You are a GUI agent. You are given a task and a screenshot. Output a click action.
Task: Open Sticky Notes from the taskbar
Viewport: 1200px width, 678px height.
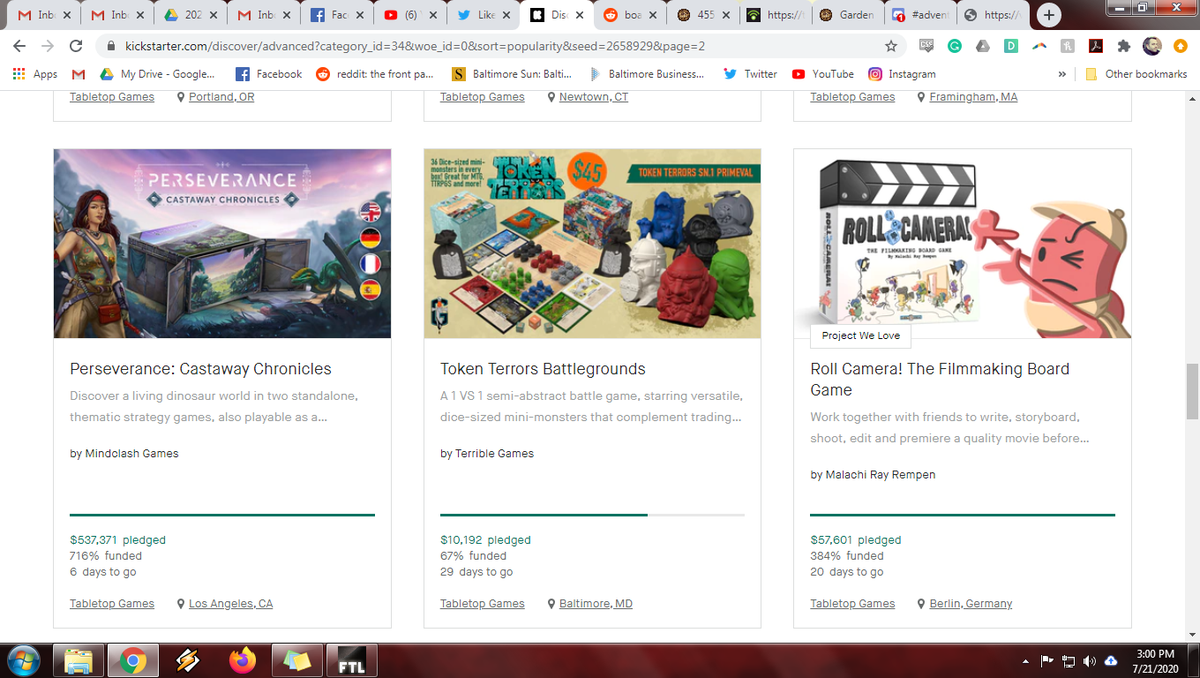(297, 660)
